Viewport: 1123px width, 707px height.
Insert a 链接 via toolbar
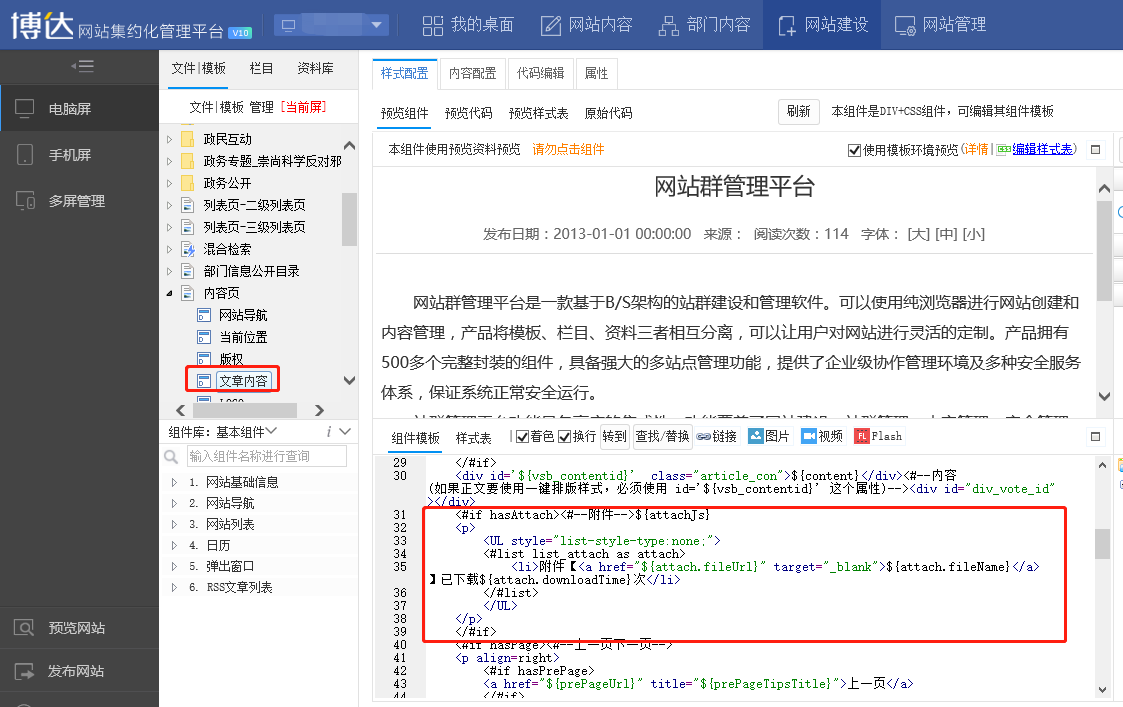point(717,436)
